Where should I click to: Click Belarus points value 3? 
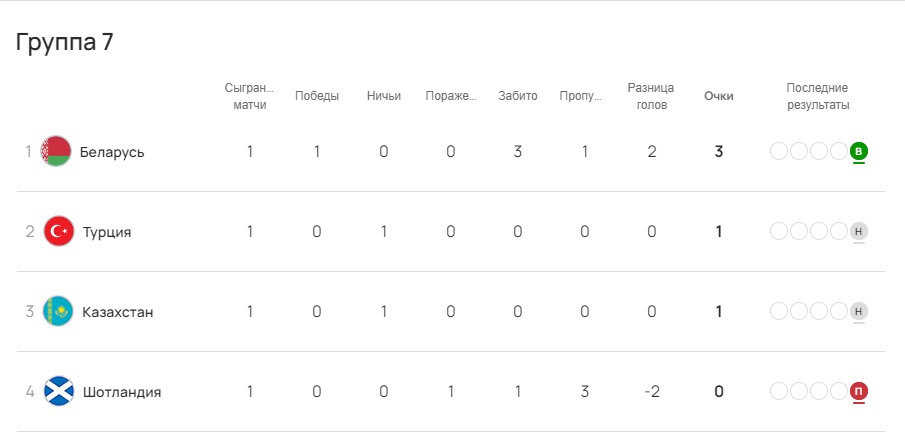click(718, 152)
